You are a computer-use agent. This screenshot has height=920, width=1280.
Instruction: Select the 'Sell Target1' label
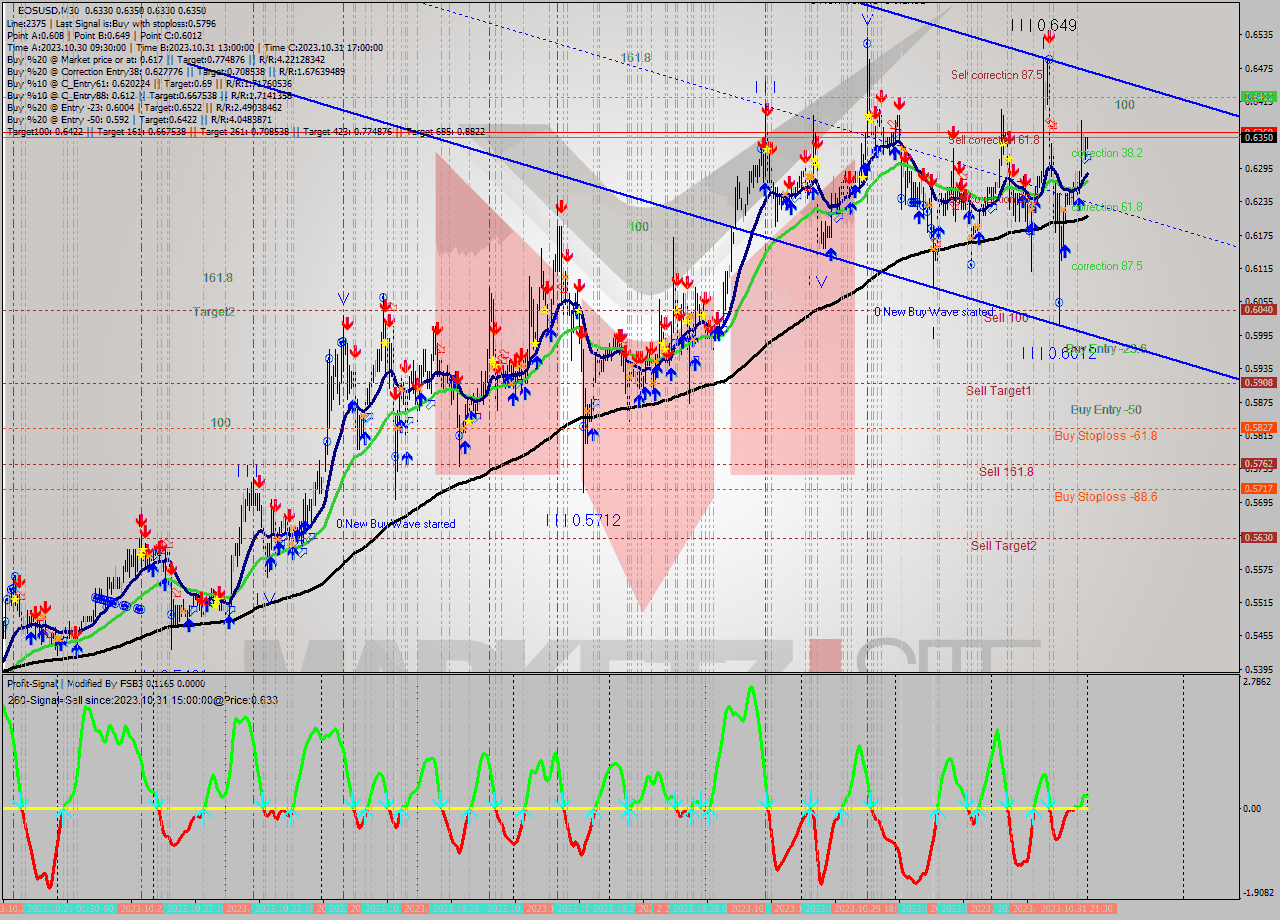(999, 391)
